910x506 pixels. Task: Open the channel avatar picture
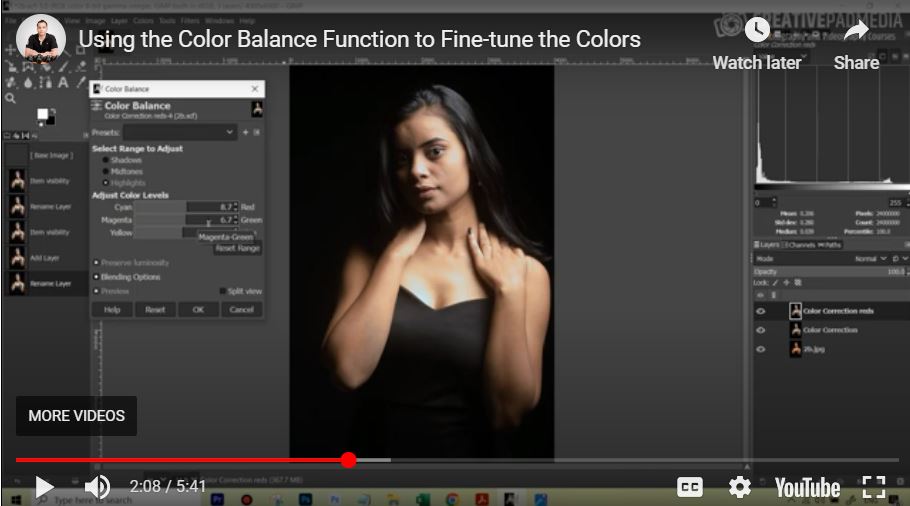tap(41, 39)
